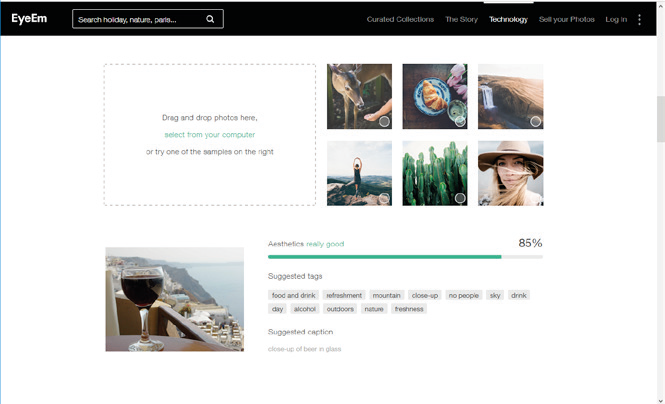Click the food and drink tag
Screen dimensions: 665x404
(293, 296)
